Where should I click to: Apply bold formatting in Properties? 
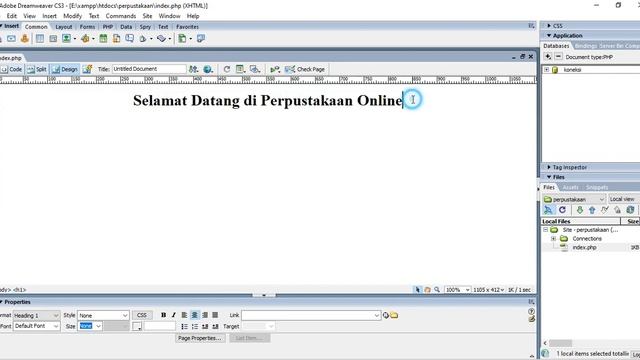[163, 315]
